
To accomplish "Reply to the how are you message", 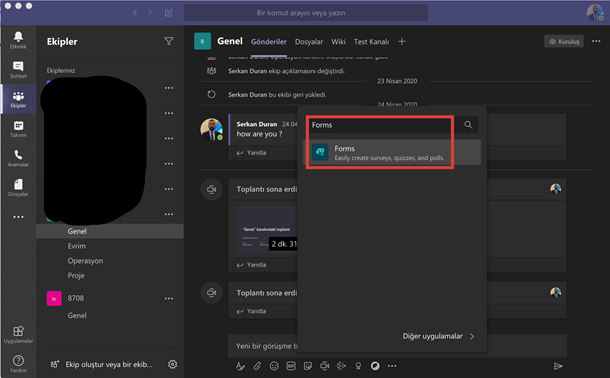I will [x=251, y=153].
